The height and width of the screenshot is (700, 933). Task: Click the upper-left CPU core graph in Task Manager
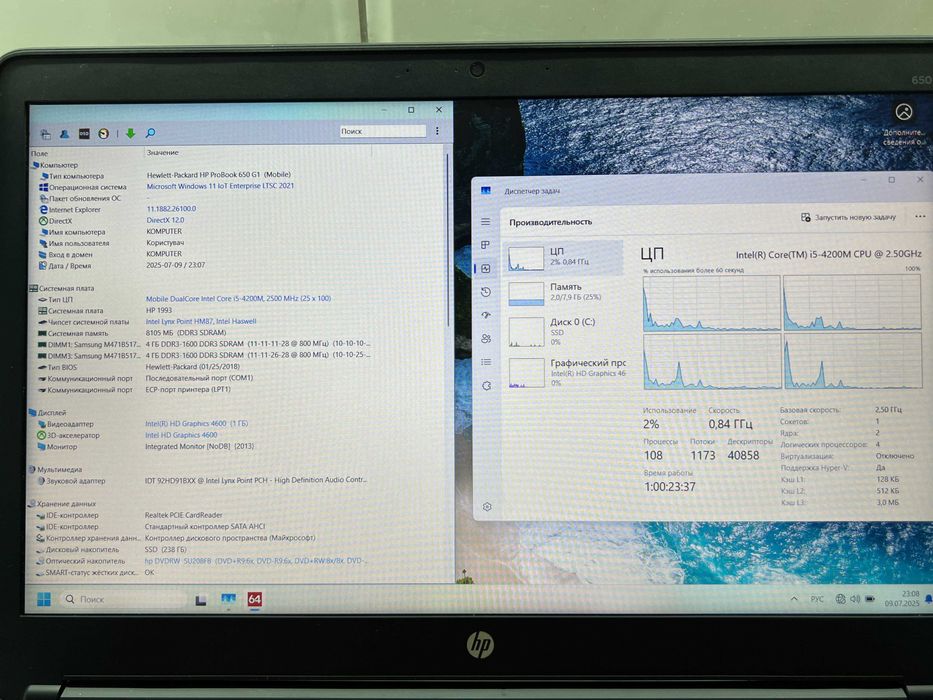coord(711,303)
